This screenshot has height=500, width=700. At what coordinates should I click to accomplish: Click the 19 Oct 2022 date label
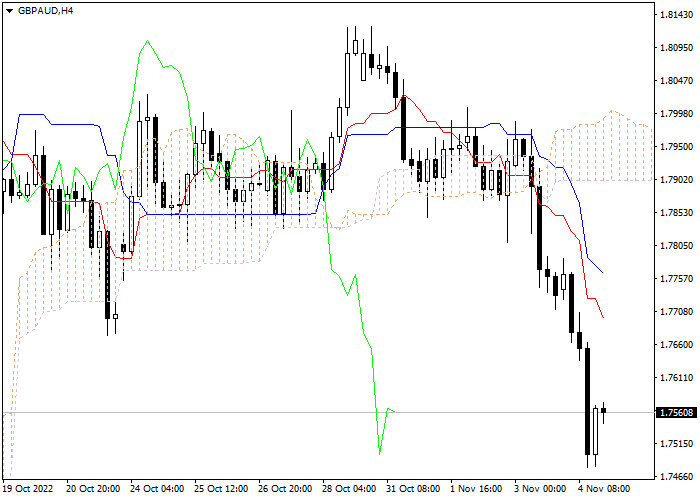[x=28, y=489]
